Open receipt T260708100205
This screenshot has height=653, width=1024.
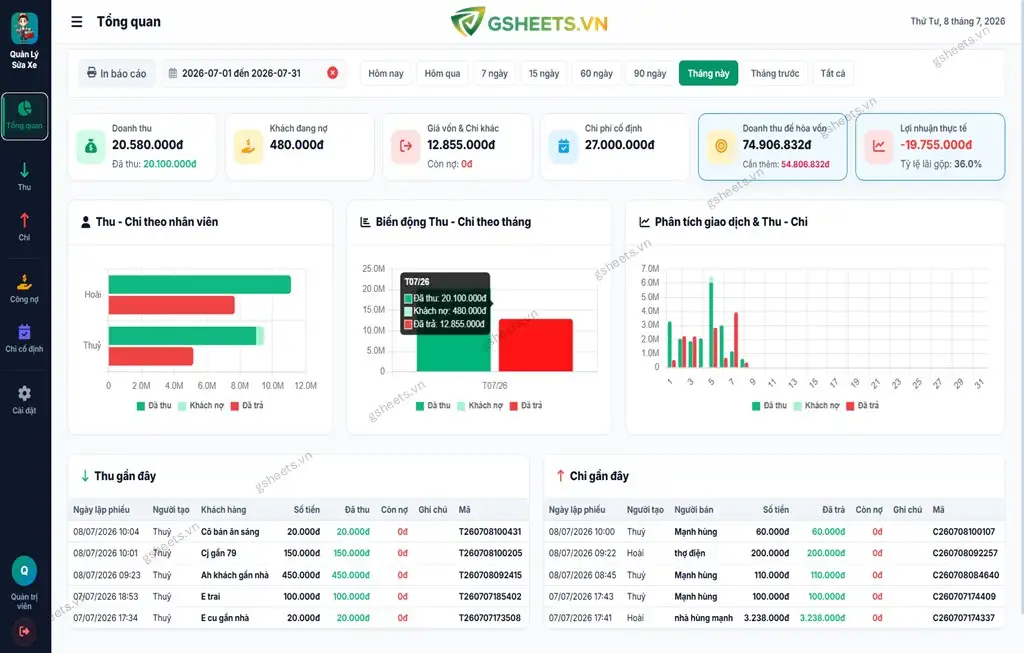[490, 553]
